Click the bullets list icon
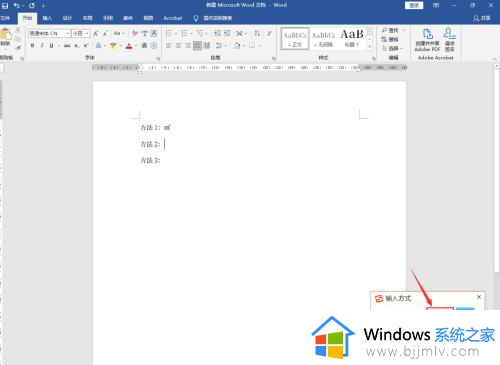Screen dimensions: 500x365 pos(170,33)
